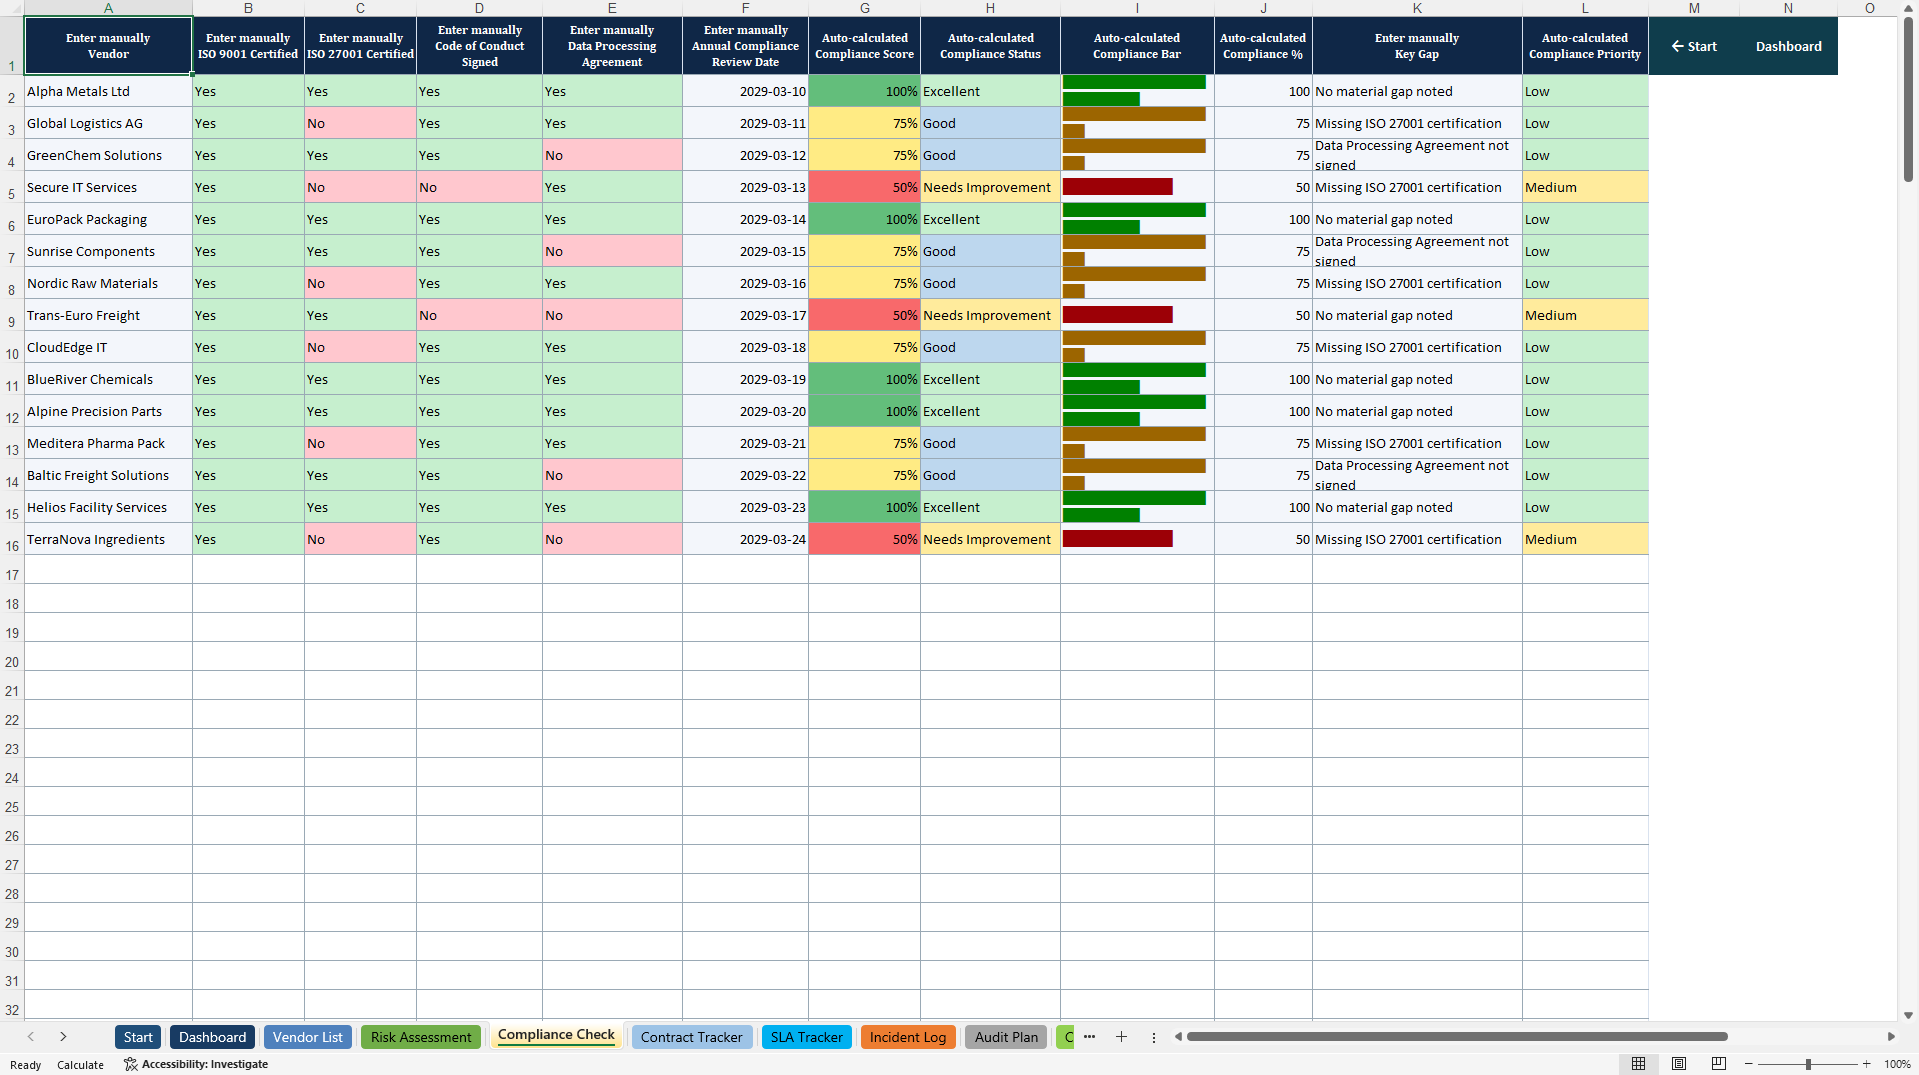This screenshot has width=1919, height=1075.
Task: Click the zoom in plus icon
Action: point(1867,1064)
